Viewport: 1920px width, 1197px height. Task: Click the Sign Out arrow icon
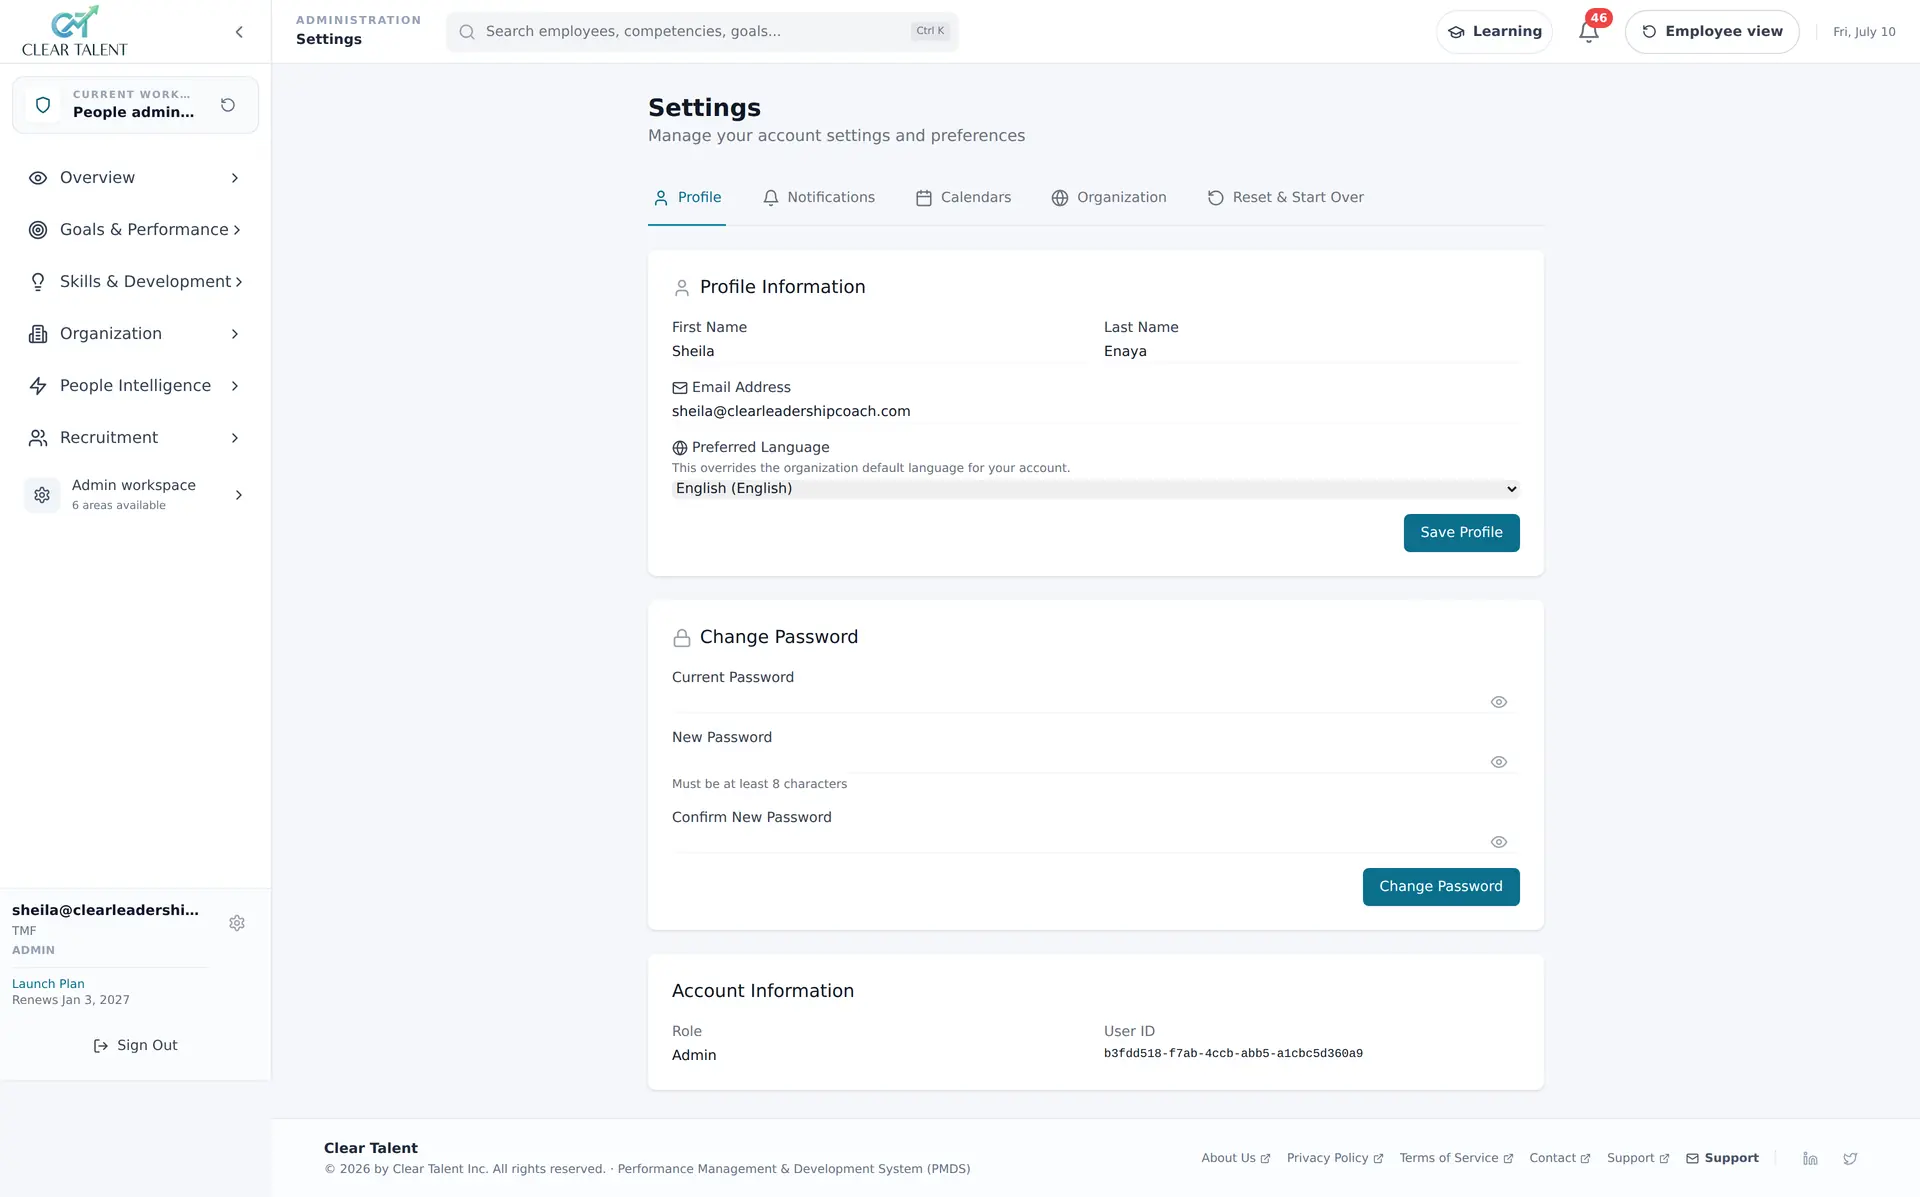pyautogui.click(x=101, y=1046)
